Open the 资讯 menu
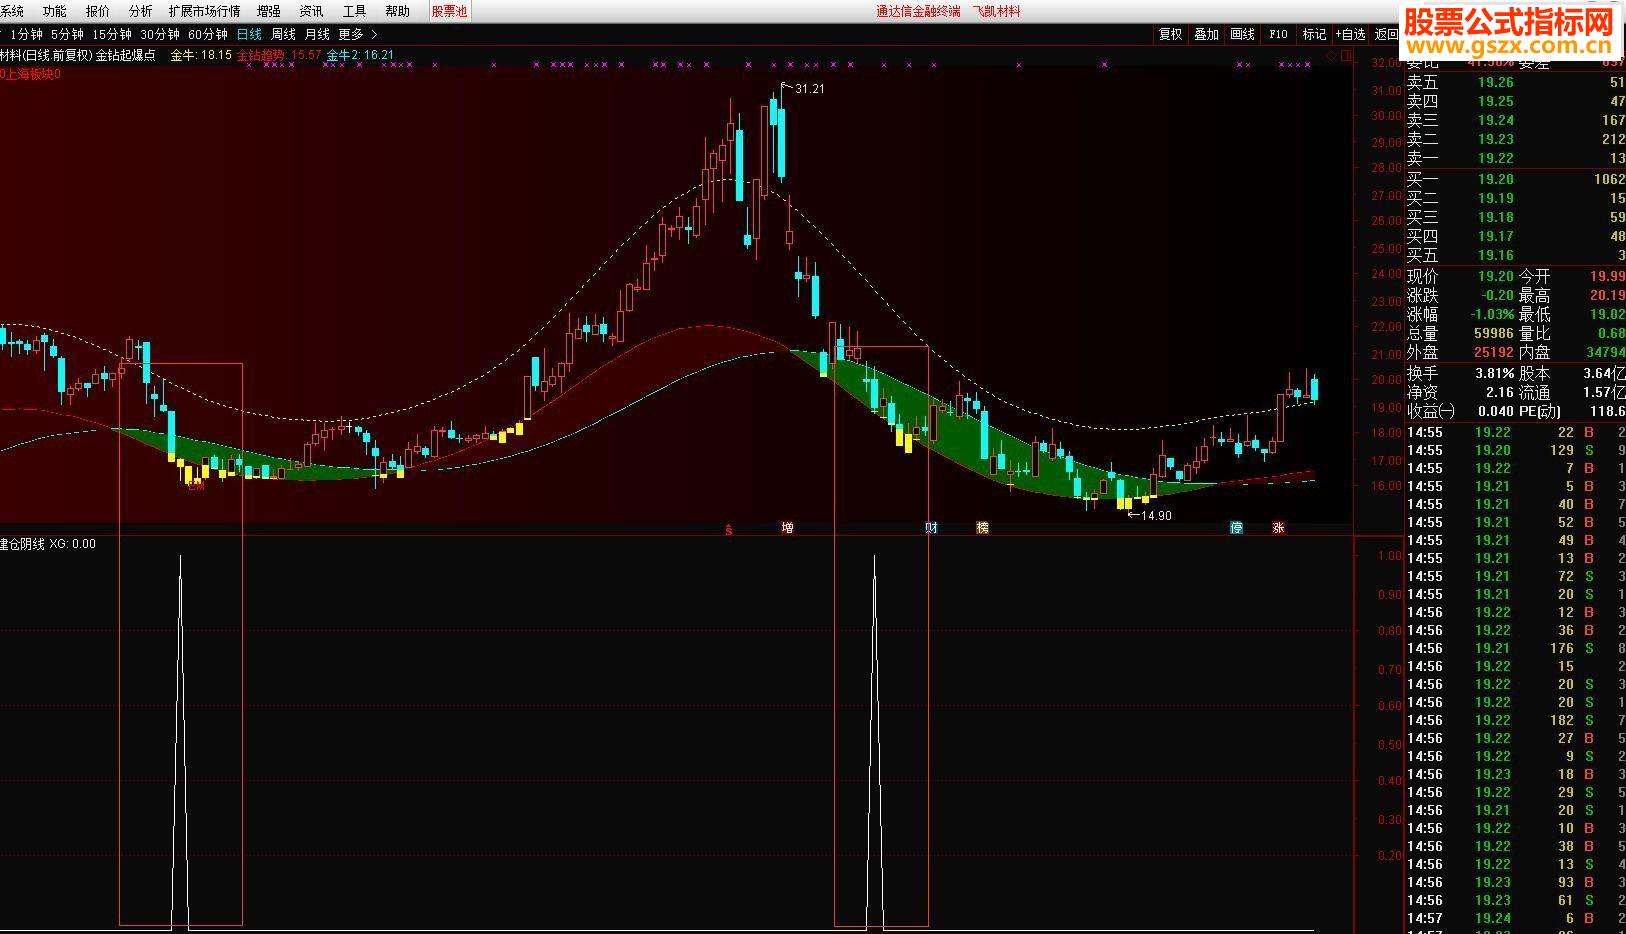This screenshot has width=1626, height=934. pos(311,11)
